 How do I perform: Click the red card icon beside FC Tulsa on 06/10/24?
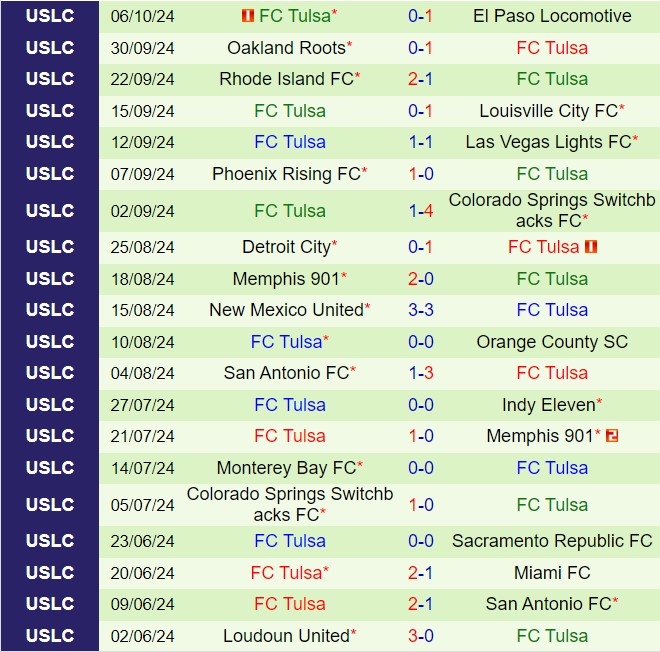(x=248, y=16)
